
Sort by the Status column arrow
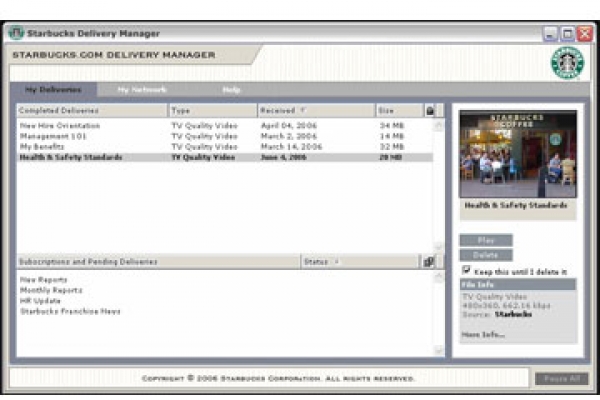[x=336, y=262]
